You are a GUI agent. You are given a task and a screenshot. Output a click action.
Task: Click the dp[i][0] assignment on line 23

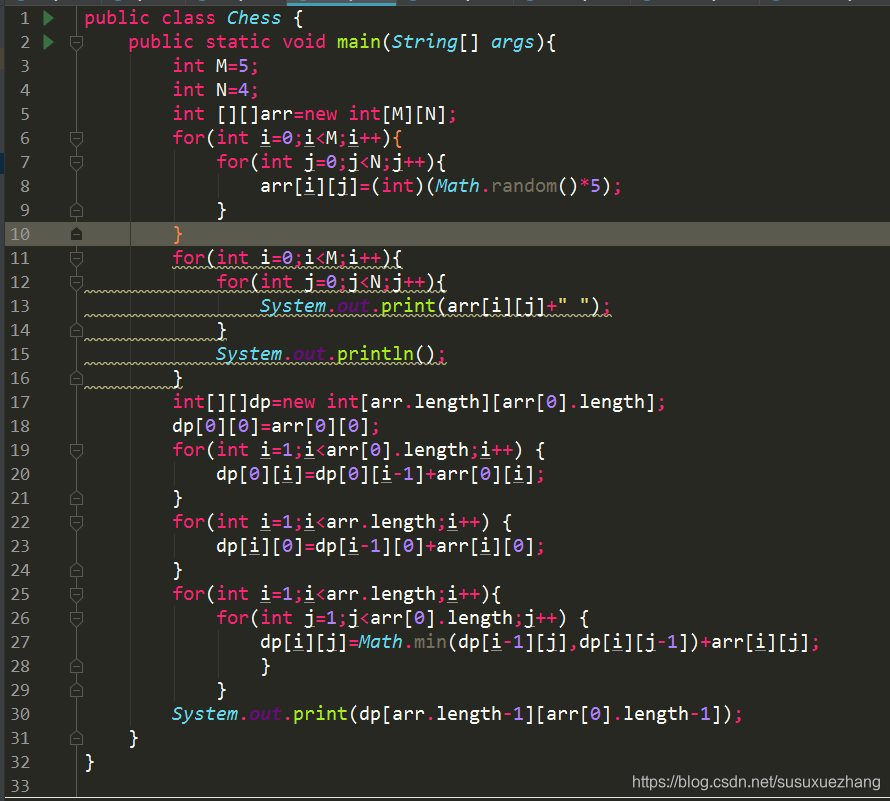[x=380, y=546]
